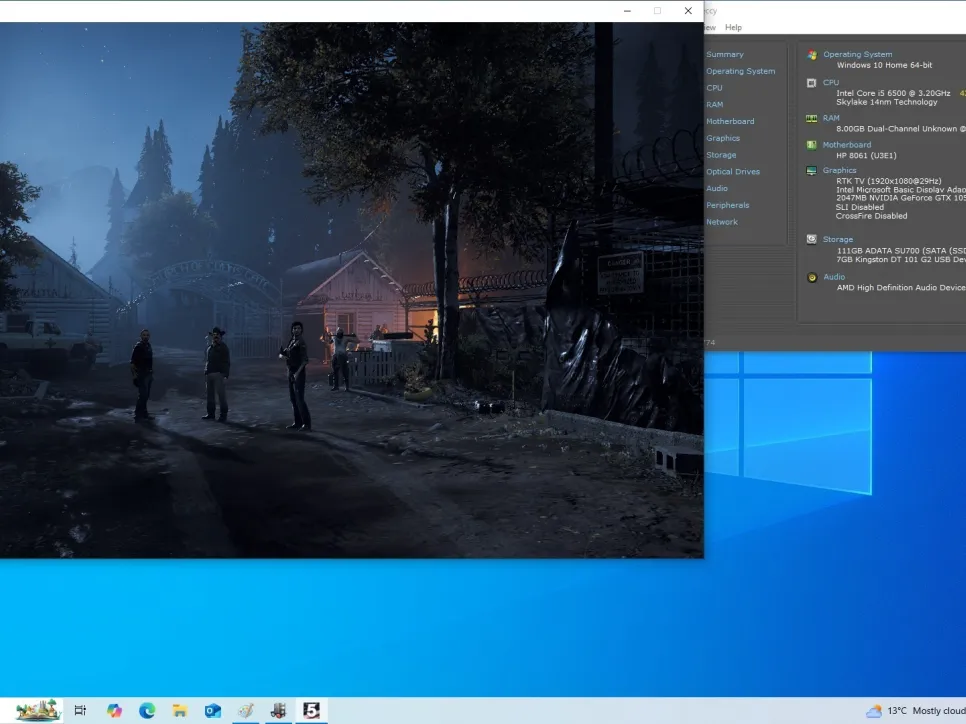This screenshot has width=966, height=724.
Task: Click the 'Intel Microsoft Basic Display' adapter line
Action: point(901,190)
